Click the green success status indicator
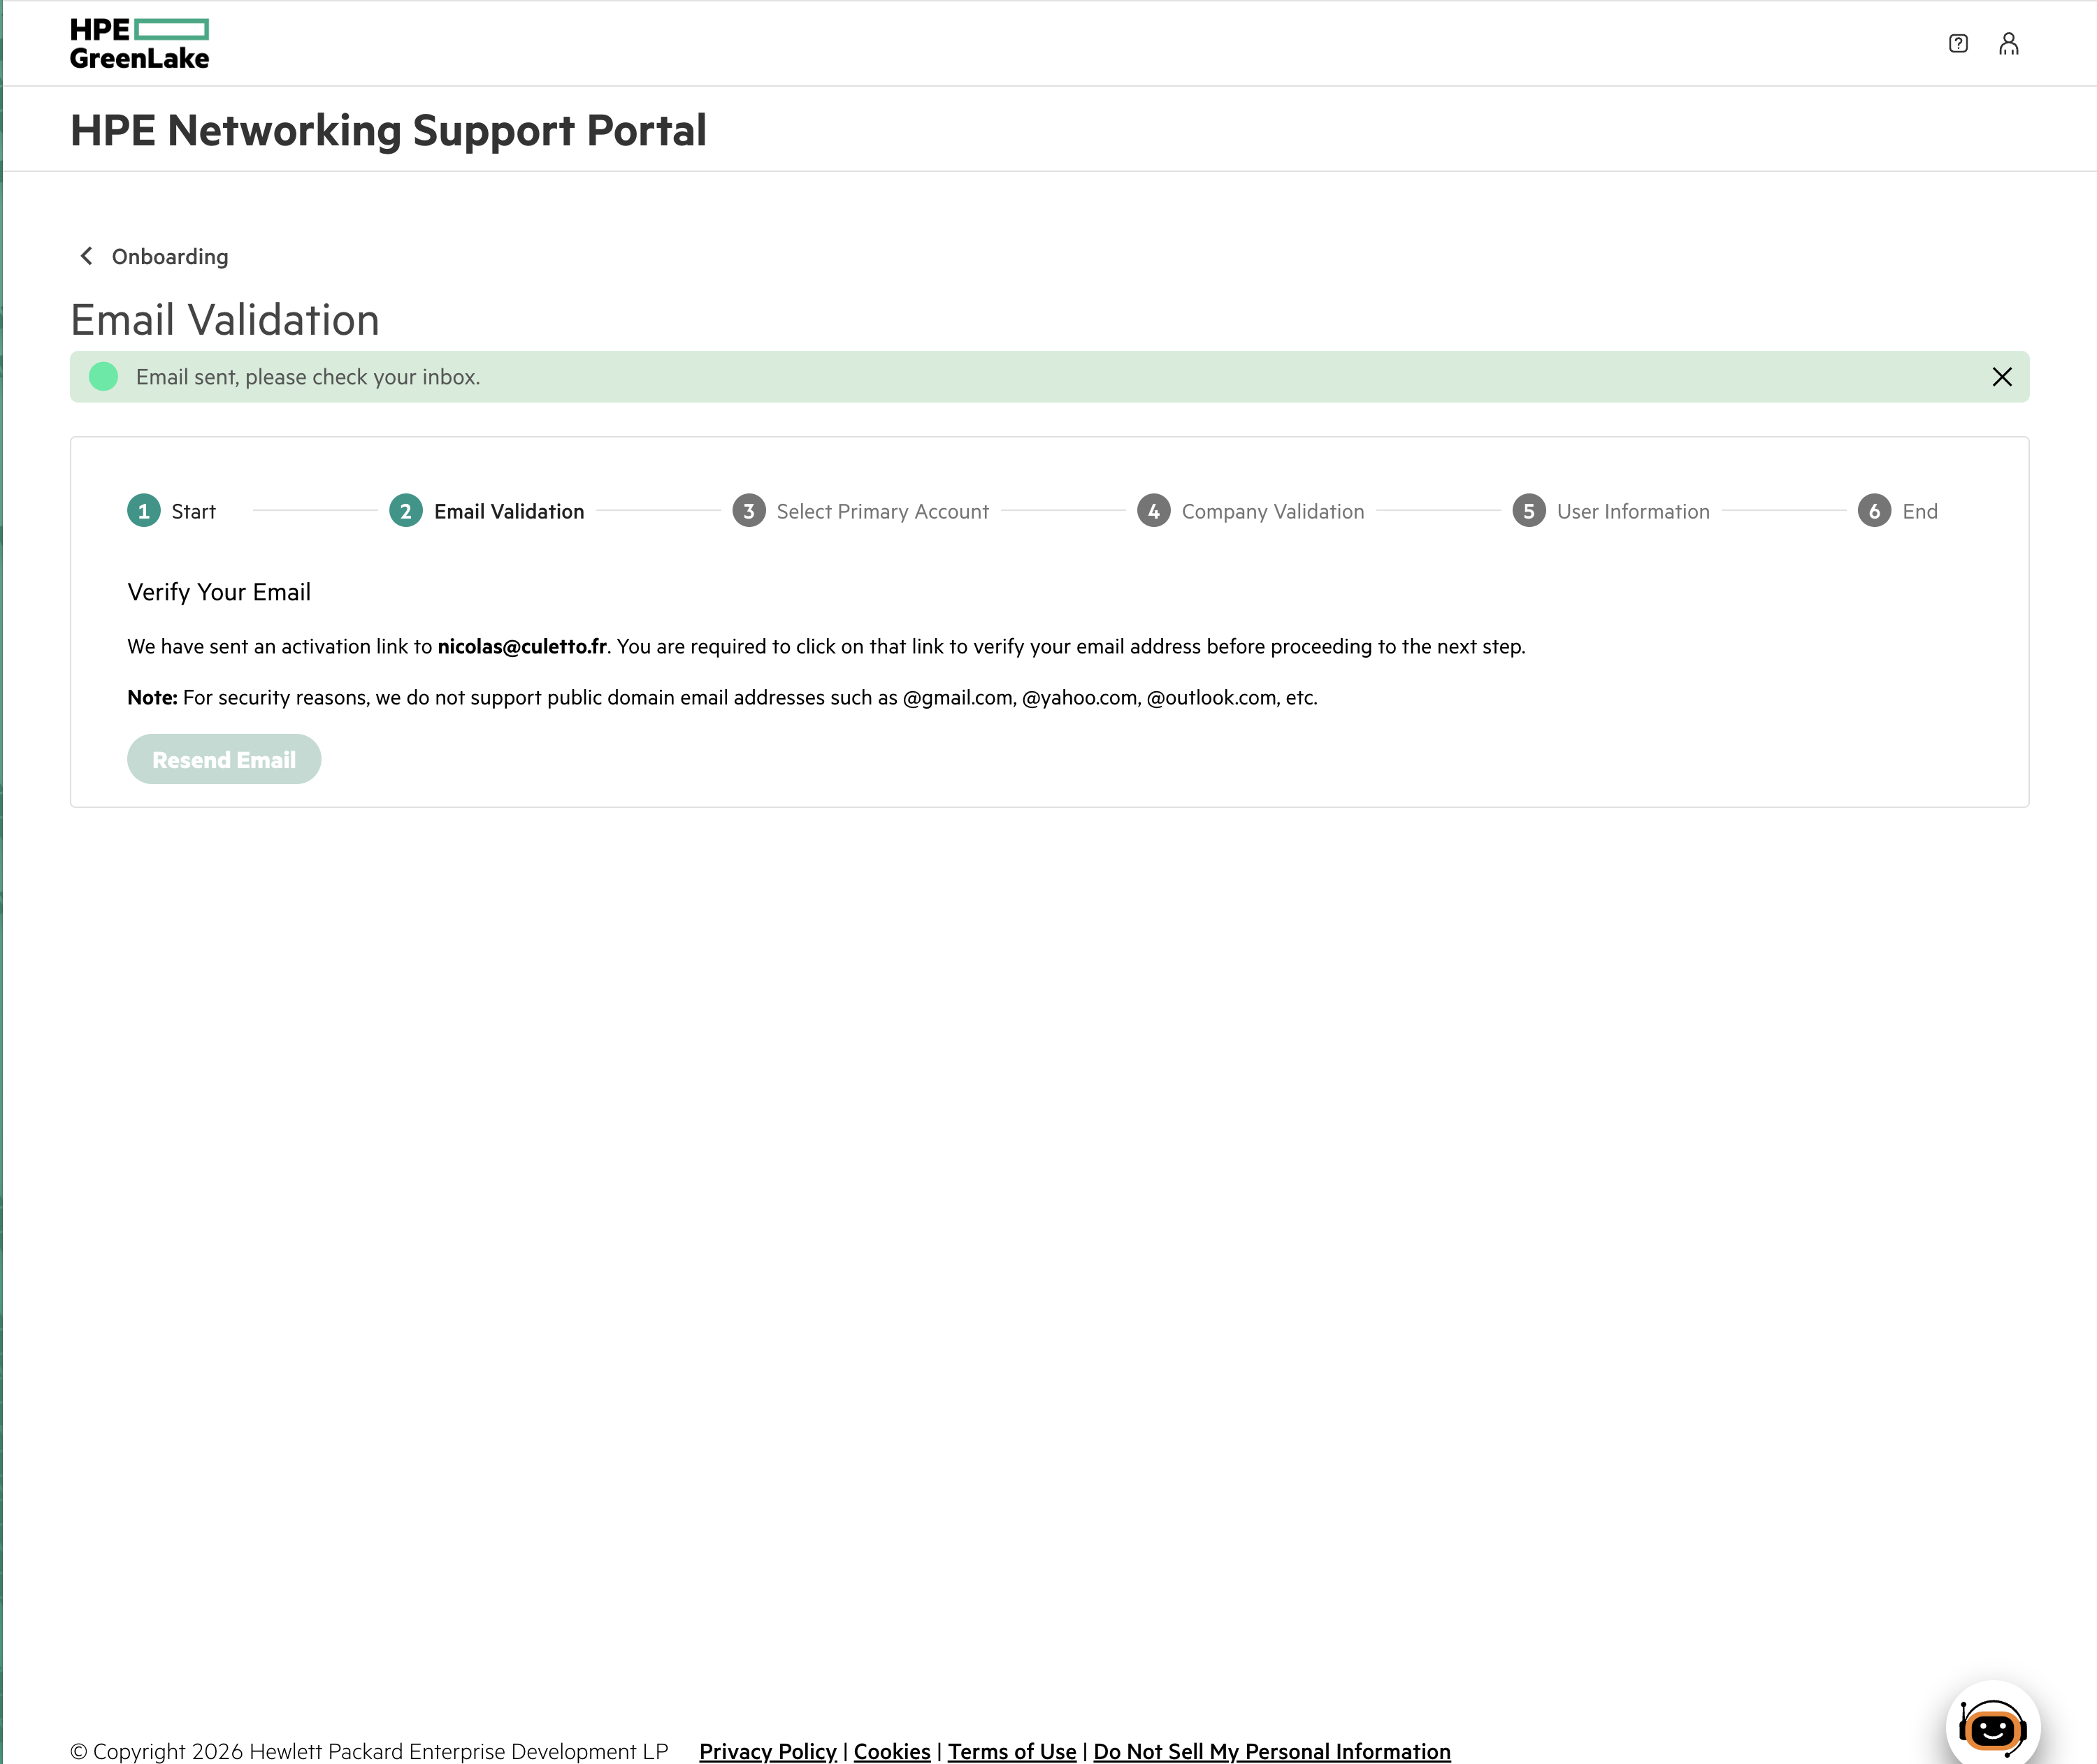Viewport: 2097px width, 1764px height. [x=103, y=377]
